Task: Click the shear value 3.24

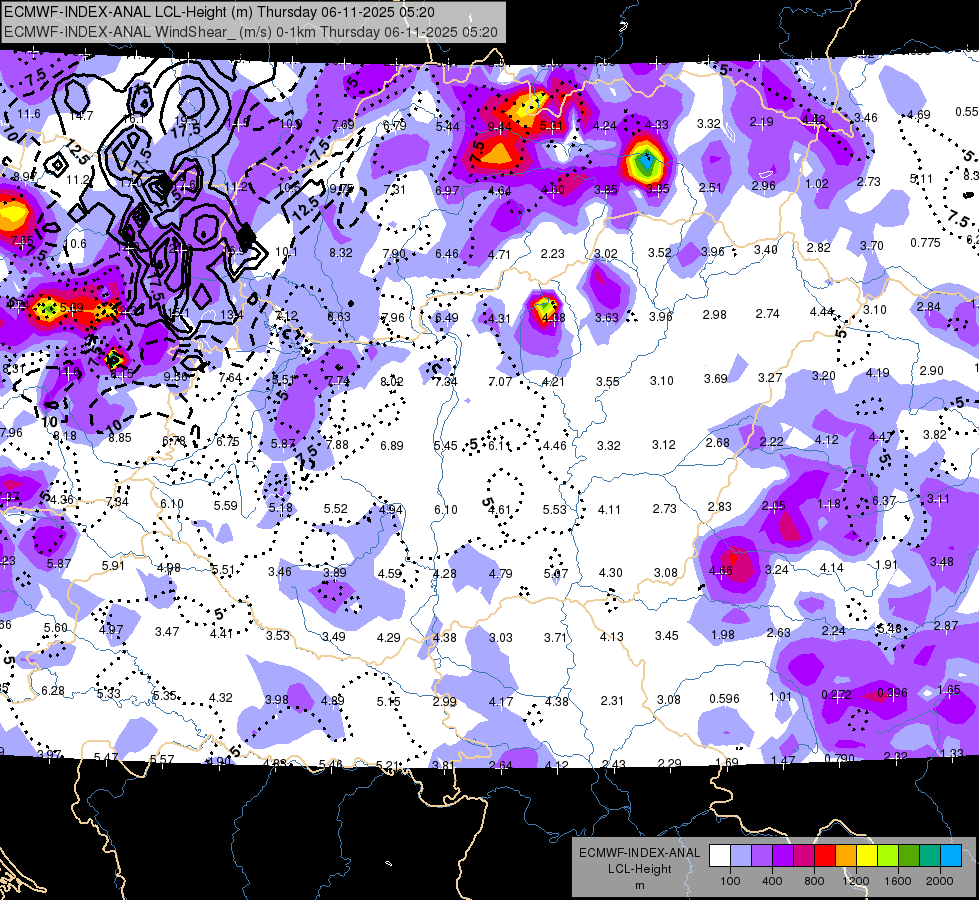Action: 777,570
